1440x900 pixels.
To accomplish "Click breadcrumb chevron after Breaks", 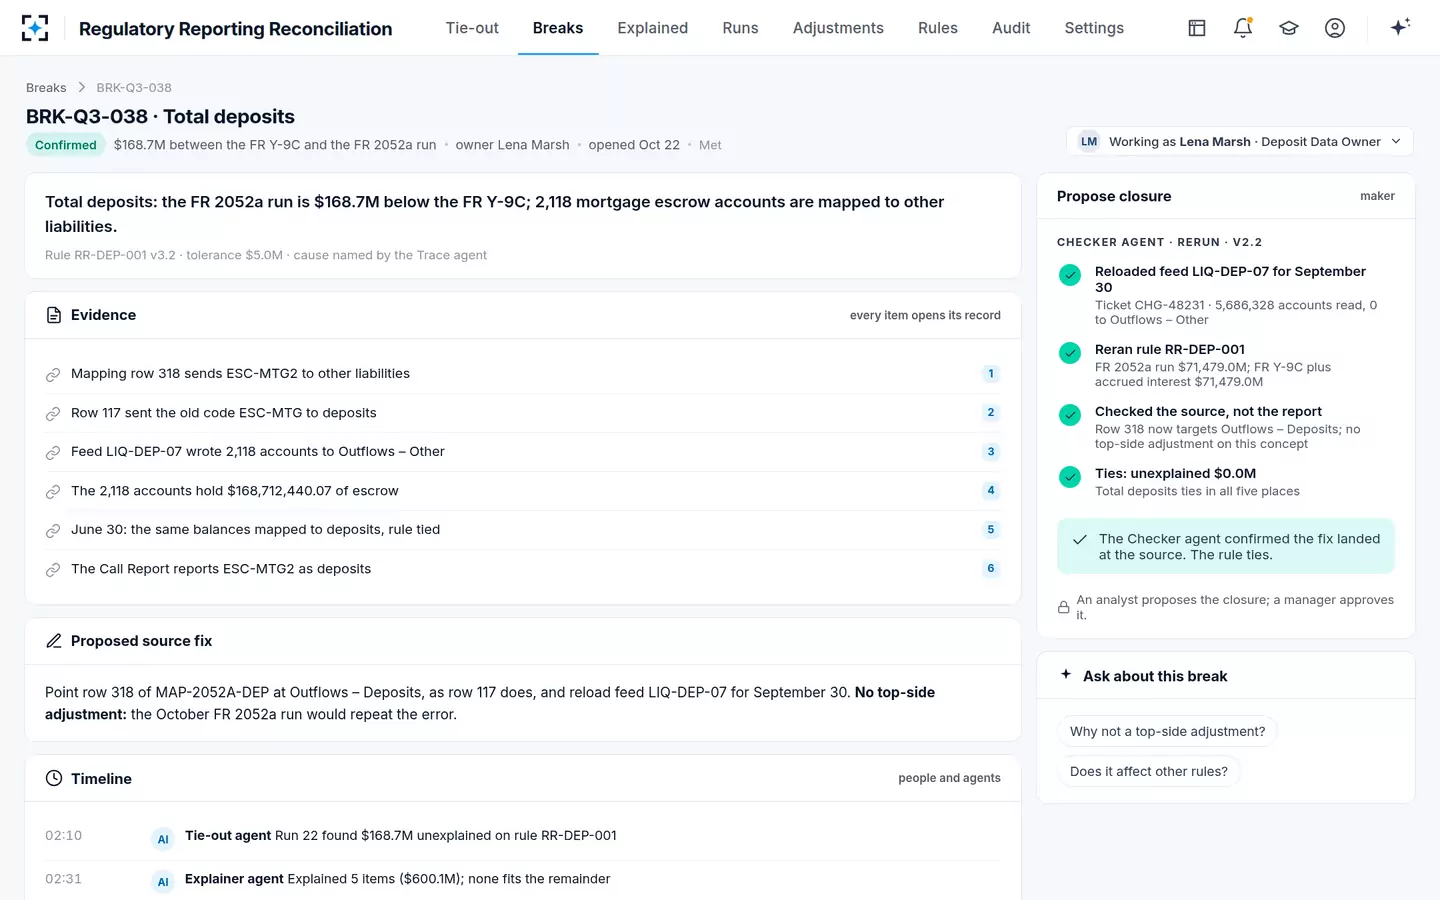I will 82,88.
